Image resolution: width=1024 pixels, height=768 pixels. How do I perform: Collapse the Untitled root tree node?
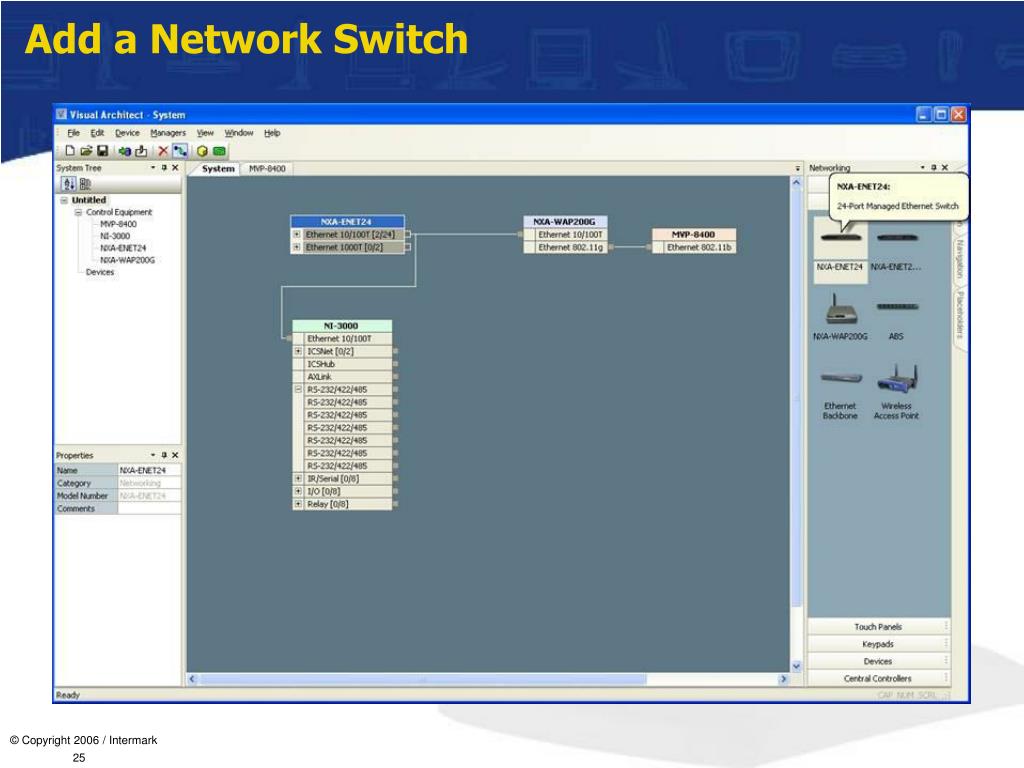[64, 200]
